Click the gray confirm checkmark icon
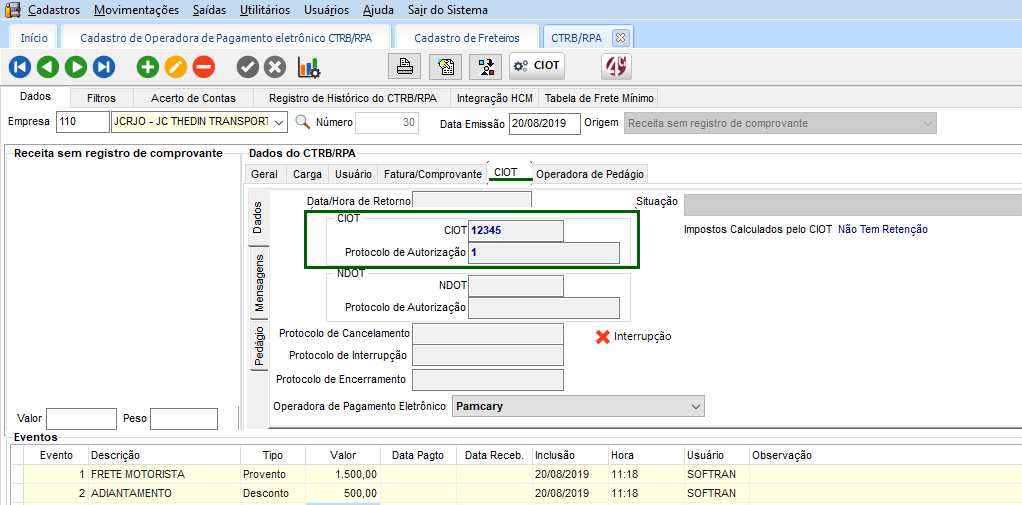The image size is (1022, 505). 247,67
